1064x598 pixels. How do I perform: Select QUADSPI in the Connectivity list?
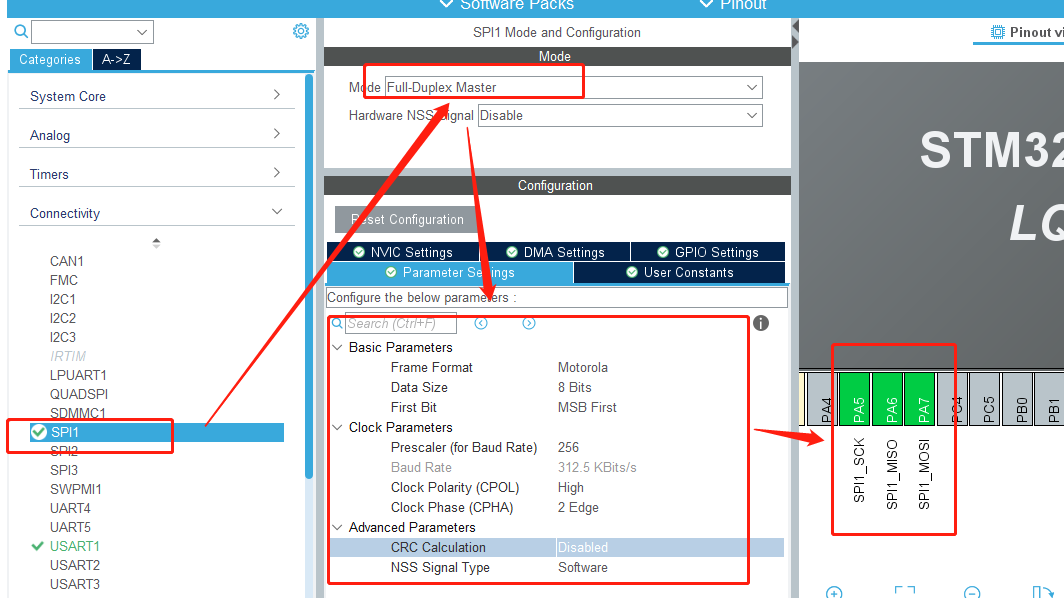[79, 394]
